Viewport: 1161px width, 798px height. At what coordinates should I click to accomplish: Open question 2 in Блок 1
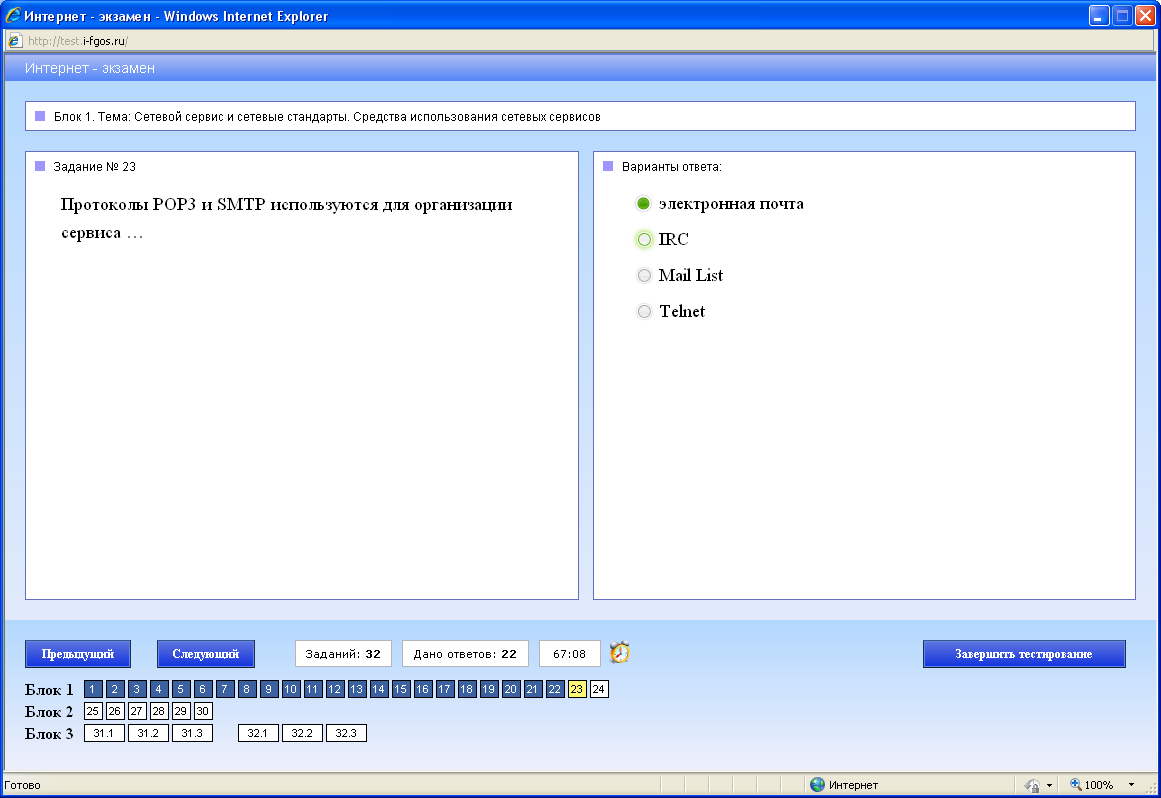pyautogui.click(x=114, y=689)
